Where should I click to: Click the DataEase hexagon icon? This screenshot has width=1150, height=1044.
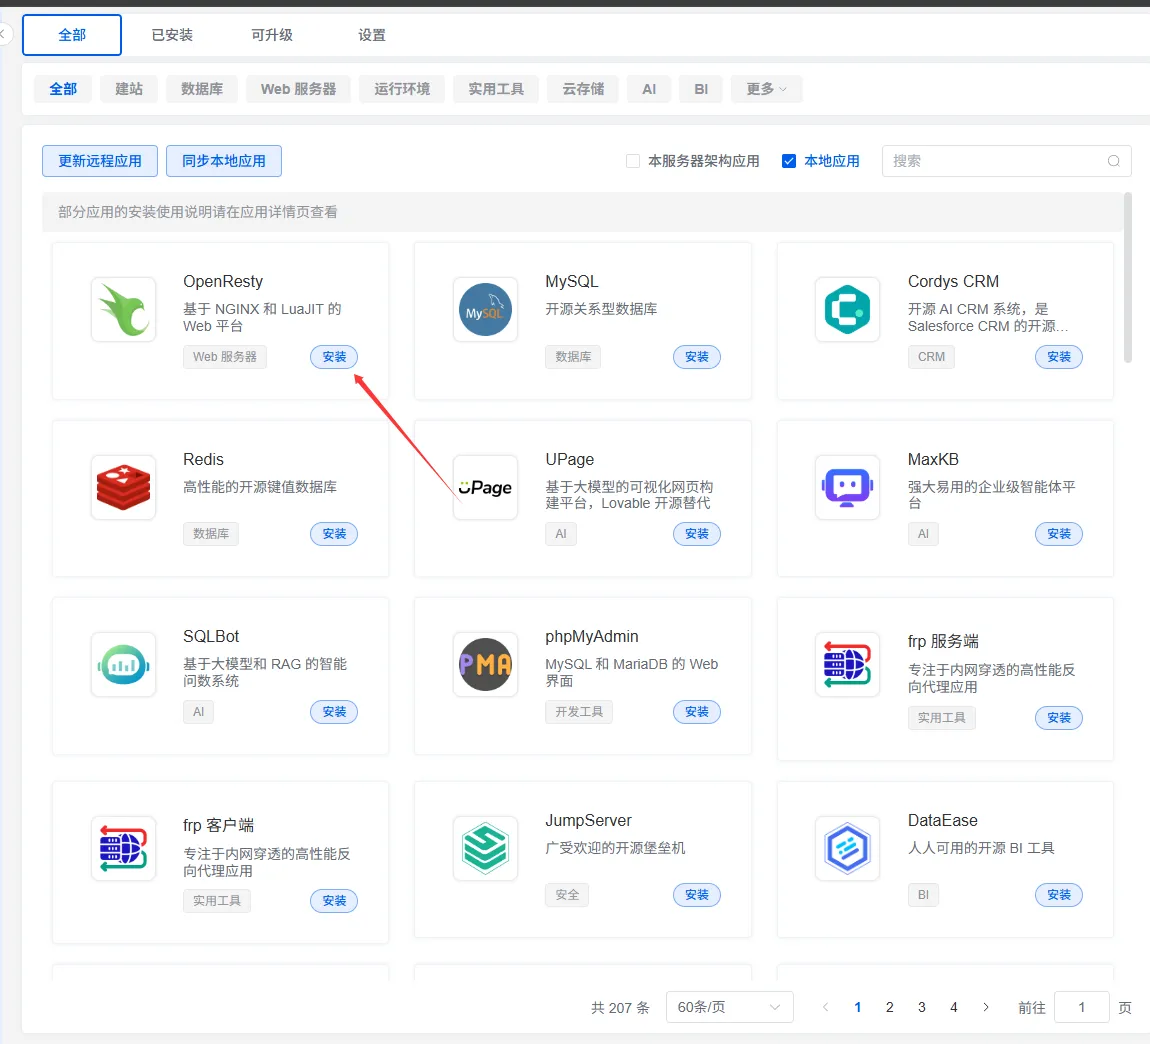(847, 849)
